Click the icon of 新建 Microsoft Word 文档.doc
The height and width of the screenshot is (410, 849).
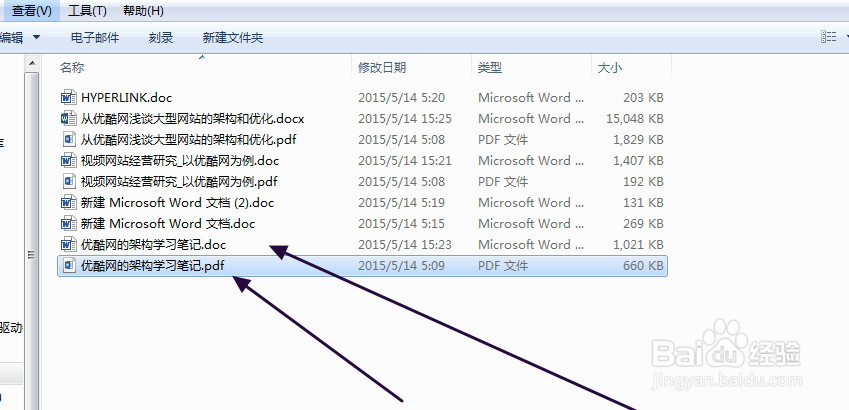(68, 224)
